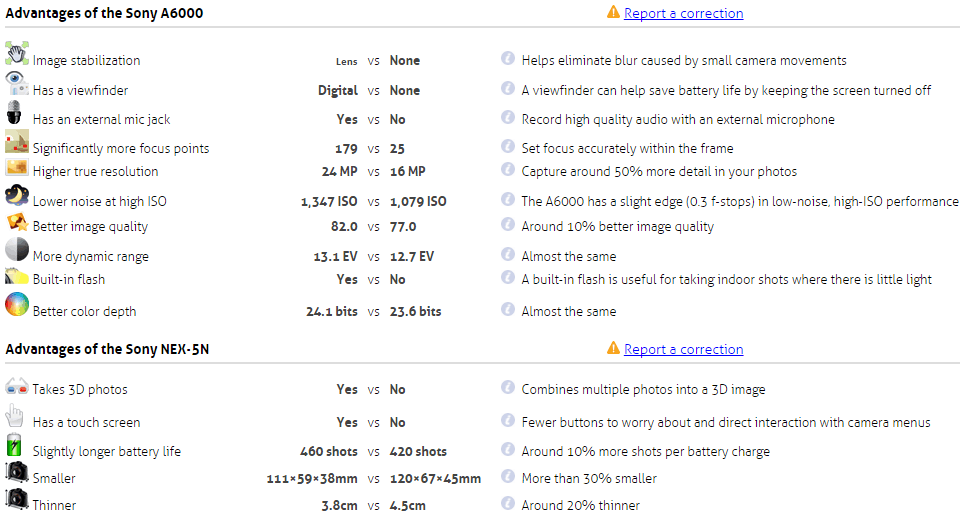Click the green battery life icon
The width and height of the screenshot is (960, 520).
click(15, 446)
